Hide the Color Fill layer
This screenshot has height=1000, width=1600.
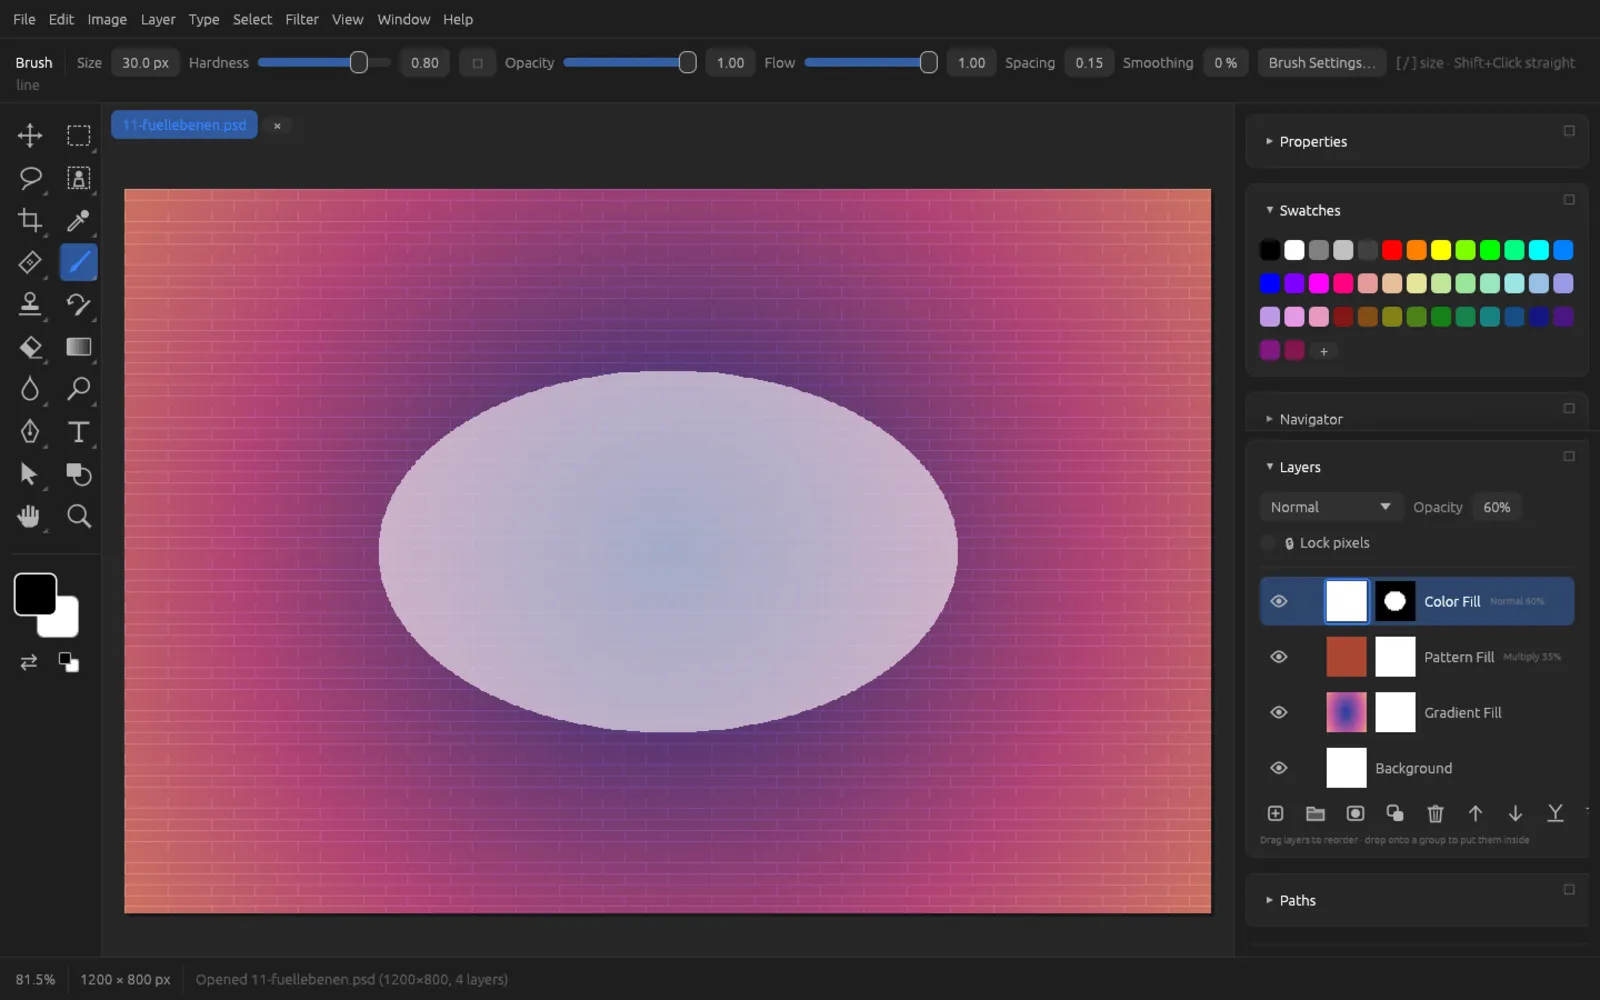(1278, 601)
